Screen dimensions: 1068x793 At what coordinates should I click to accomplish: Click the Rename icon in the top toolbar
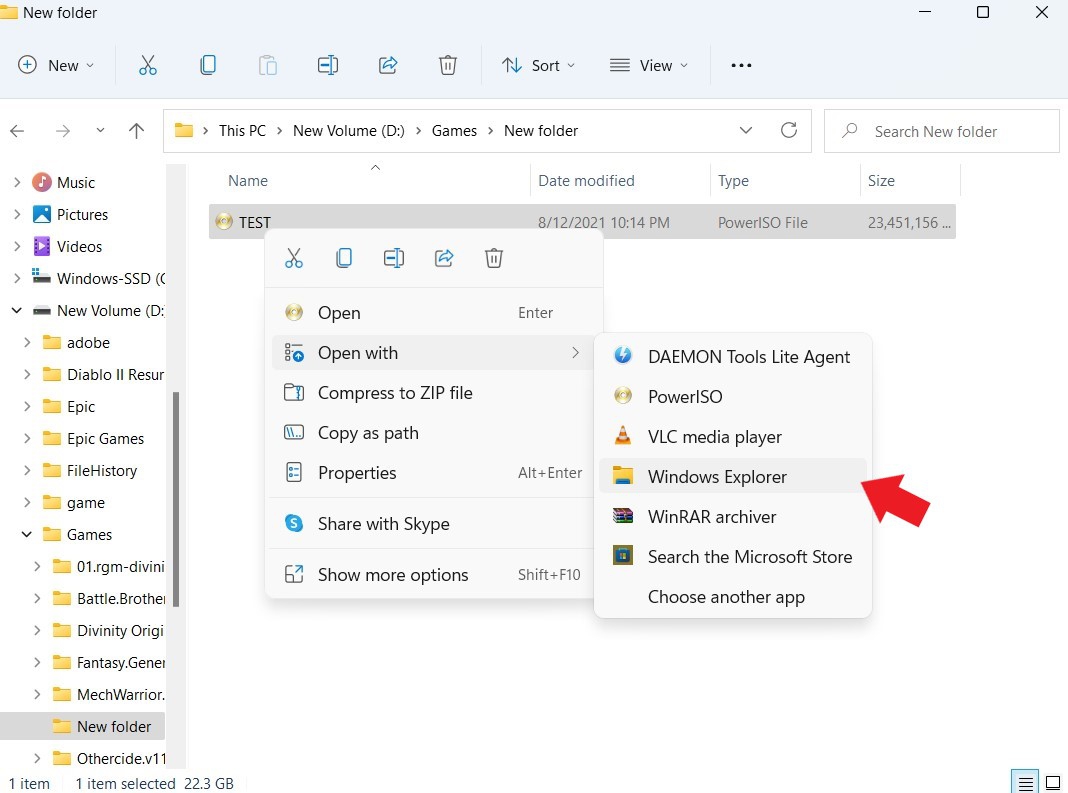[328, 65]
